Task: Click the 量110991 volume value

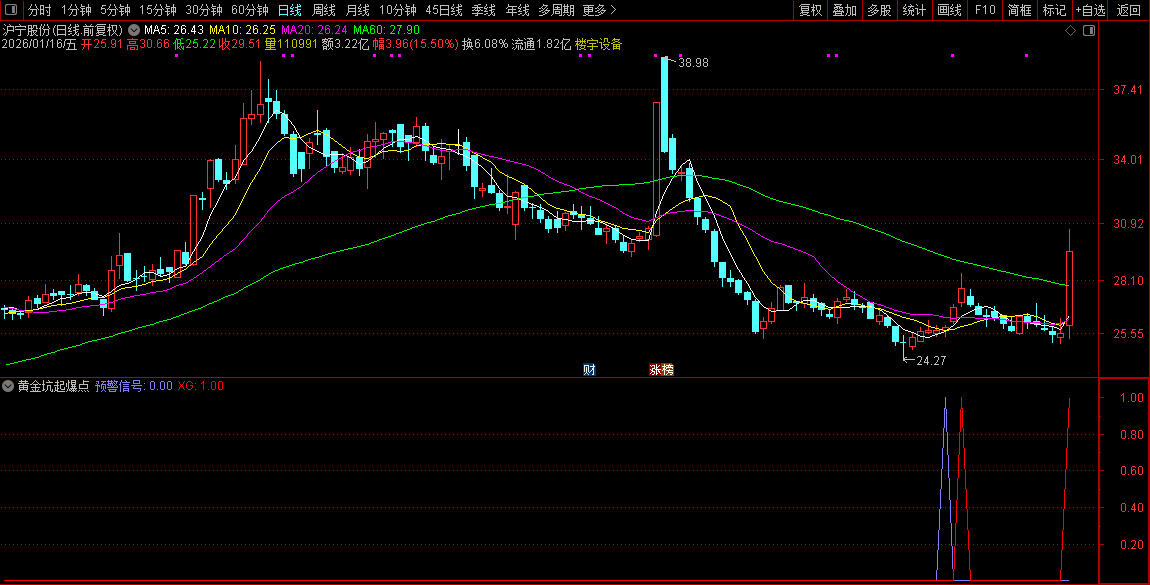Action: 291,45
